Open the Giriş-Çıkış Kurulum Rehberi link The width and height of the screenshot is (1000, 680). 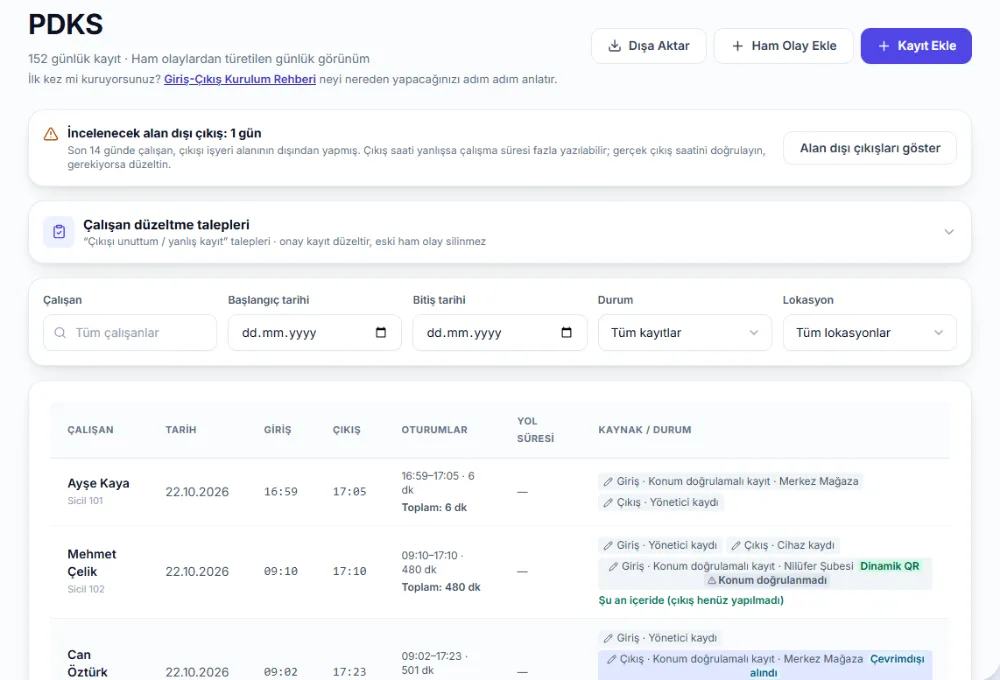pyautogui.click(x=240, y=79)
